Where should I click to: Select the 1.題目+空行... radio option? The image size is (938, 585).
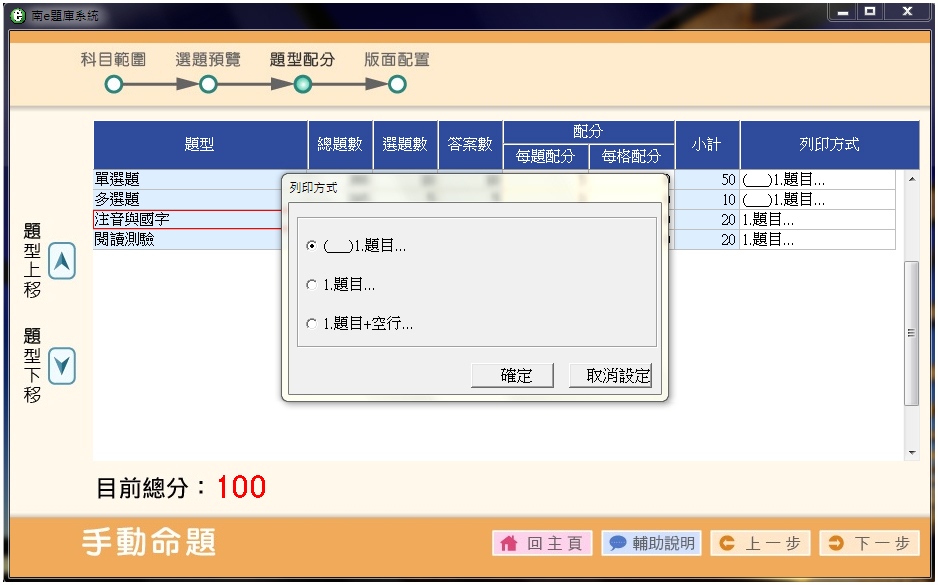click(312, 324)
